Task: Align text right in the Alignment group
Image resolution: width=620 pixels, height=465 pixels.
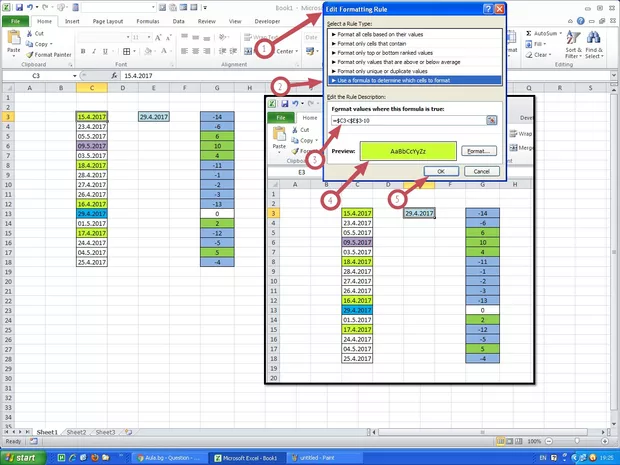Action: tap(206, 51)
